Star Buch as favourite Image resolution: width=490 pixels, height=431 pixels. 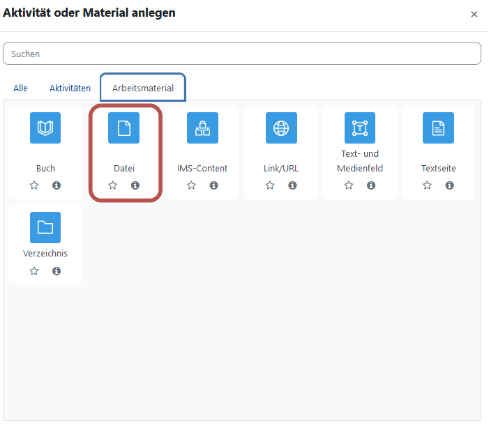[x=34, y=185]
